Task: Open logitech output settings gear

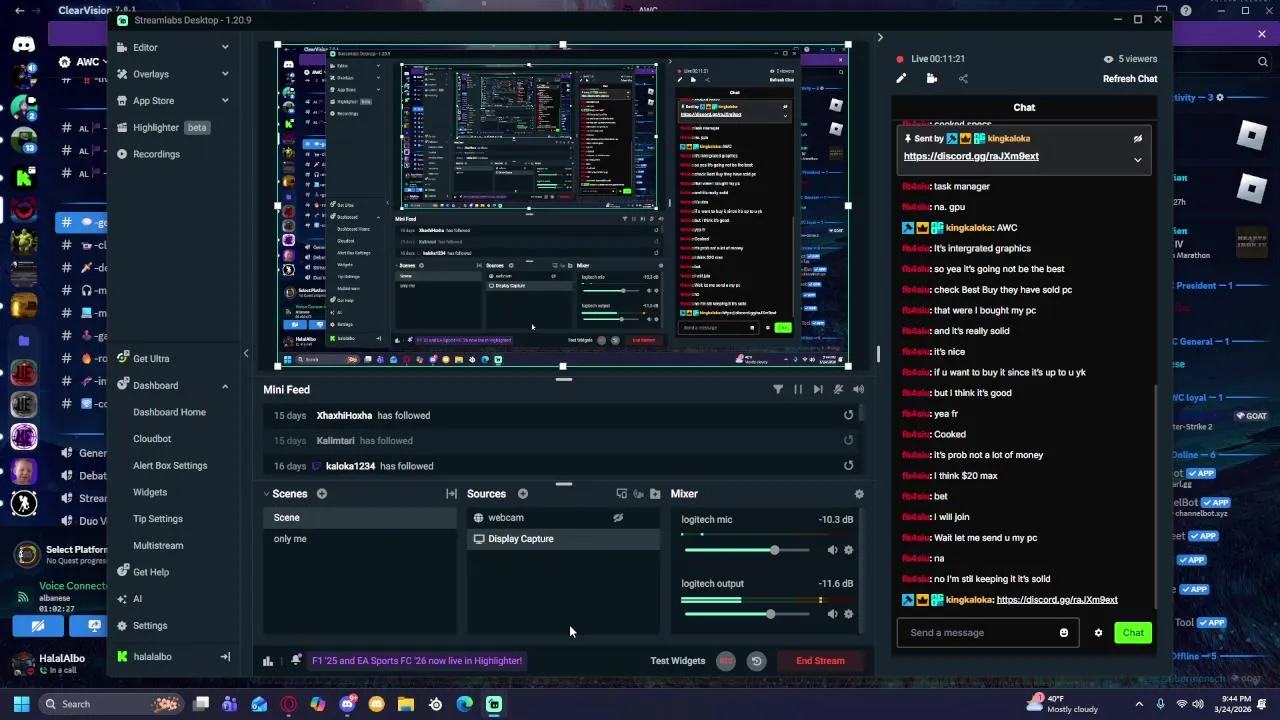Action: 848,614
